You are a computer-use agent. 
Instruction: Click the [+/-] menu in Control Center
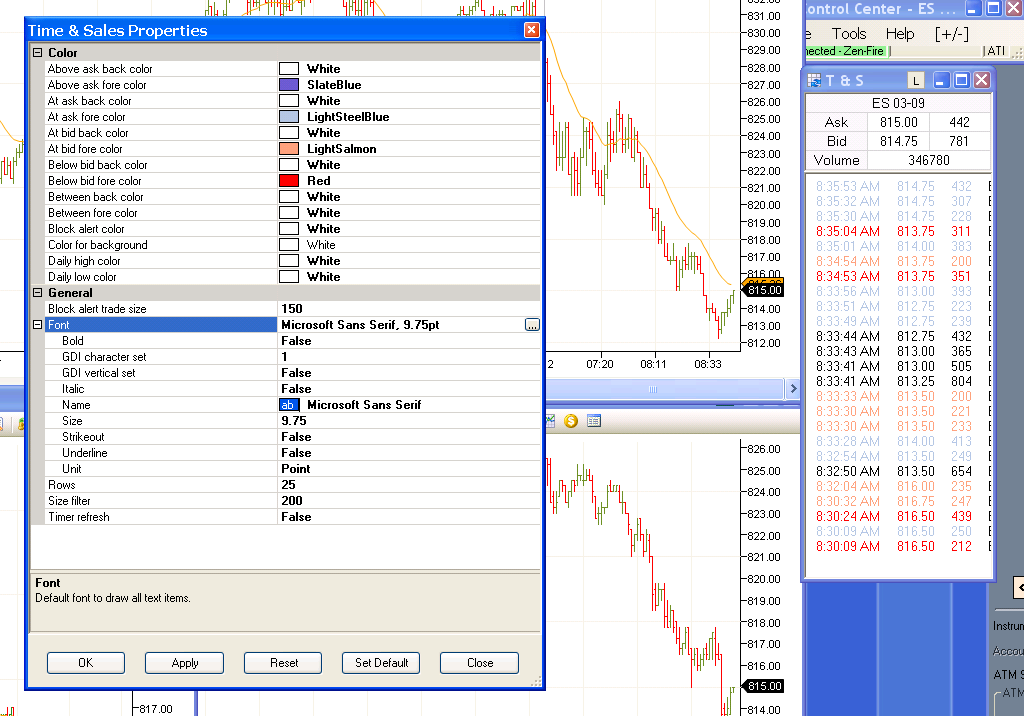pyautogui.click(x=952, y=34)
